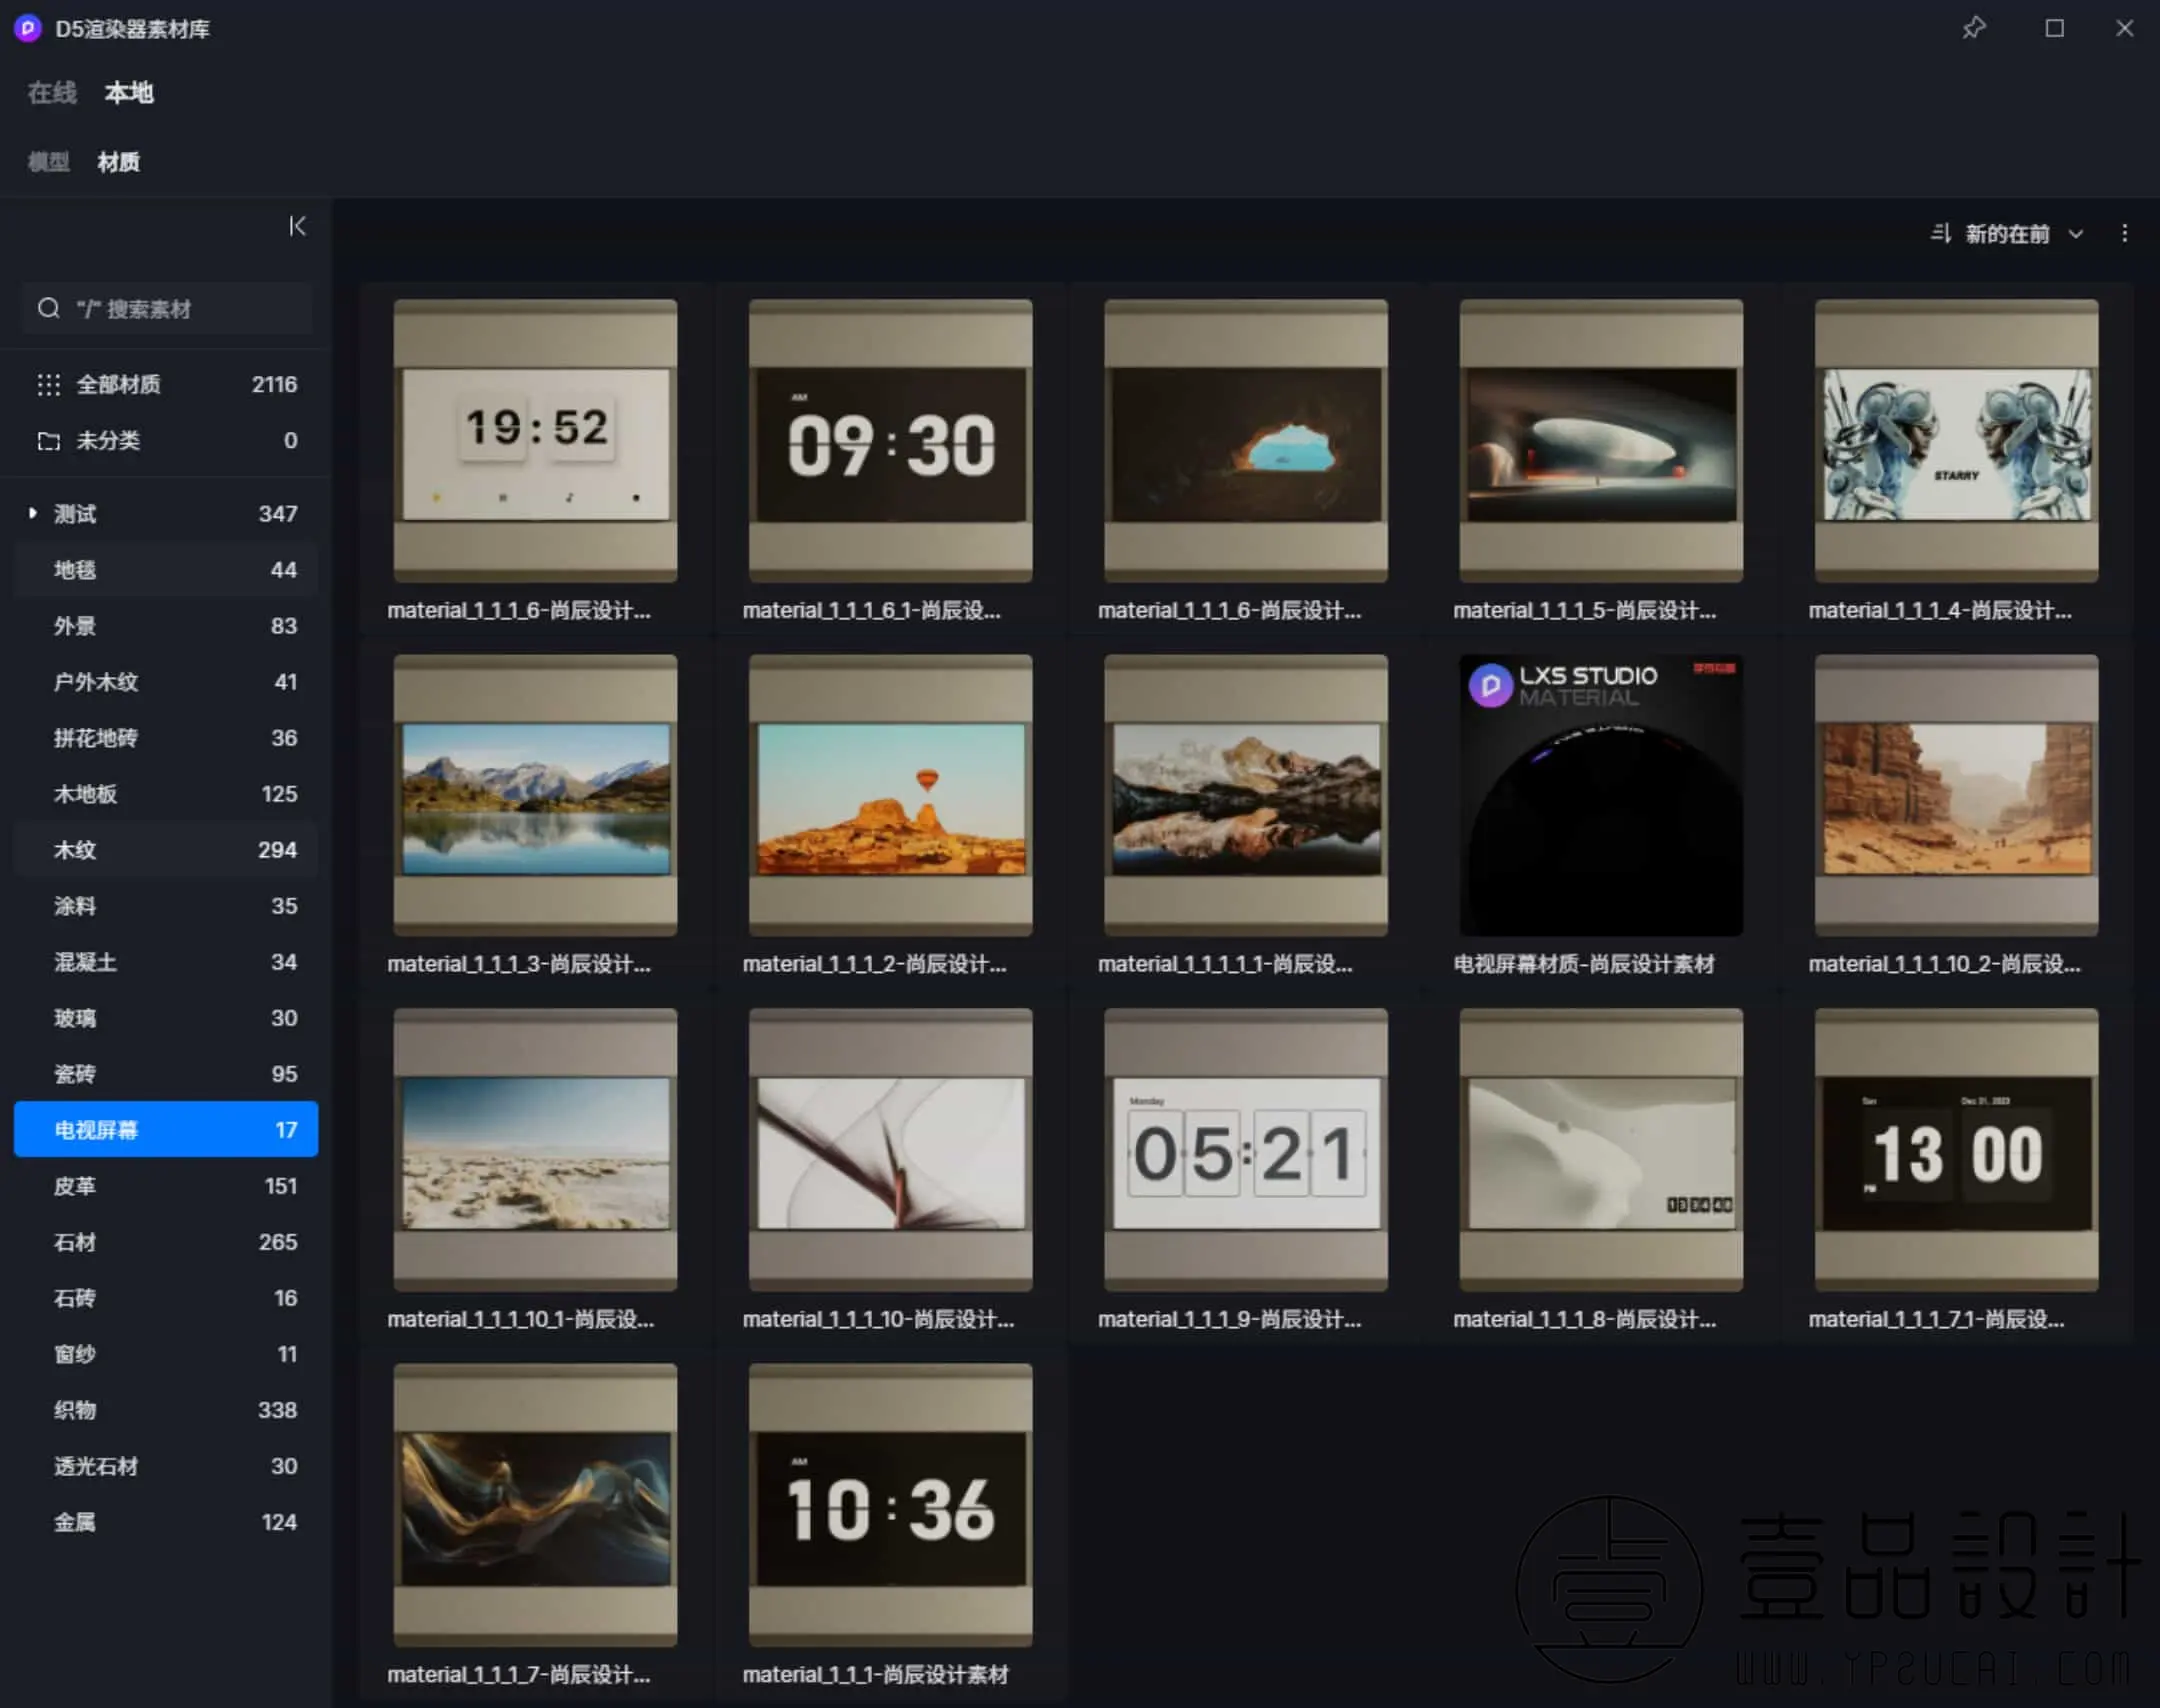Image resolution: width=2160 pixels, height=1708 pixels.
Task: Collapse the sidebar with arrow icon
Action: [x=297, y=226]
